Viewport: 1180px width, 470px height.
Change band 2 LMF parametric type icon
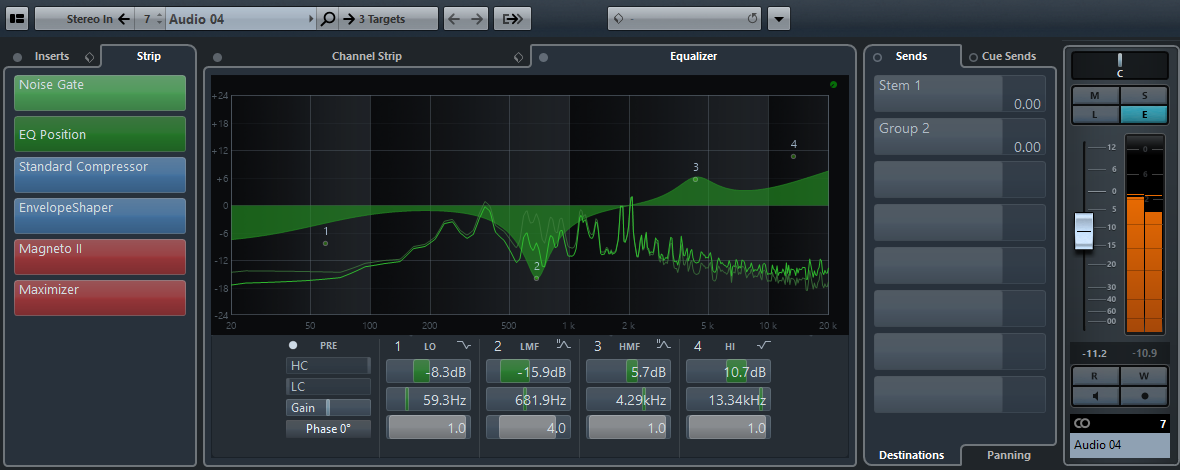tap(564, 345)
